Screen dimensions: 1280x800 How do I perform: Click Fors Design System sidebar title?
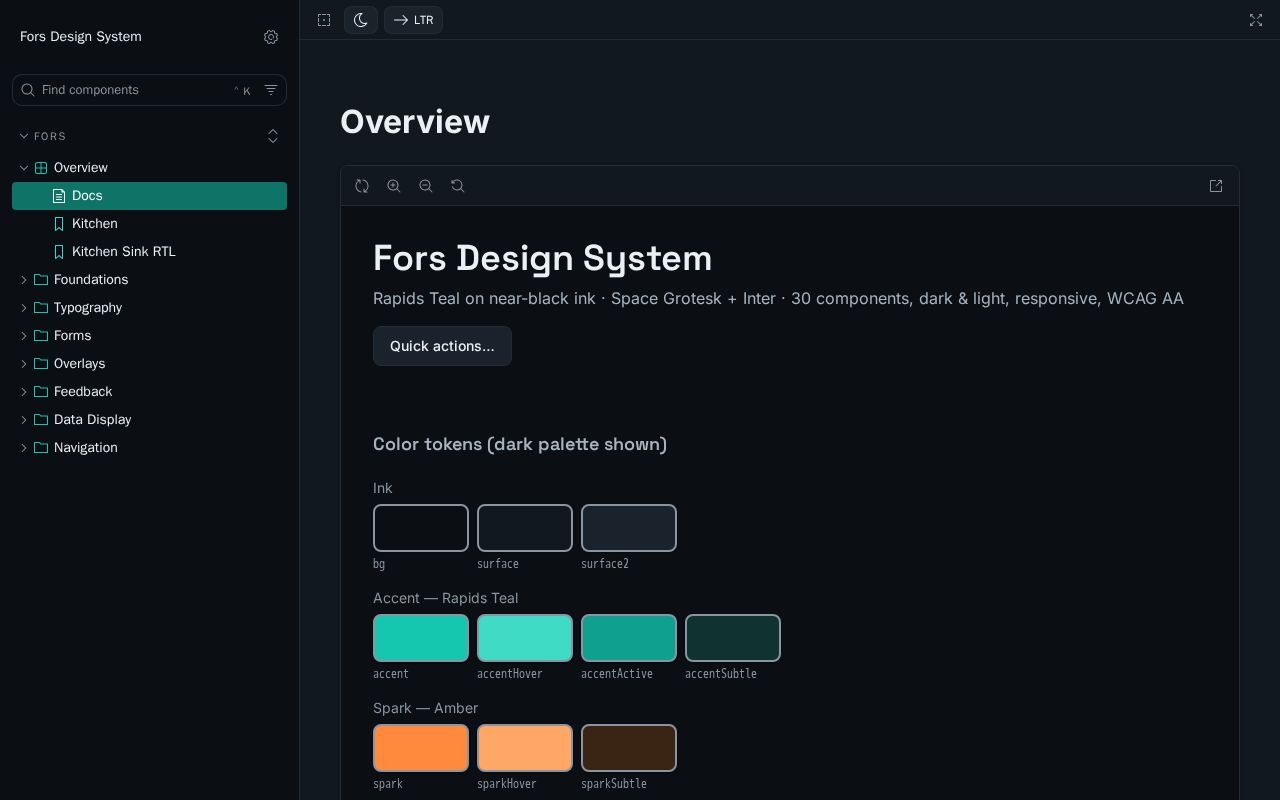[81, 37]
